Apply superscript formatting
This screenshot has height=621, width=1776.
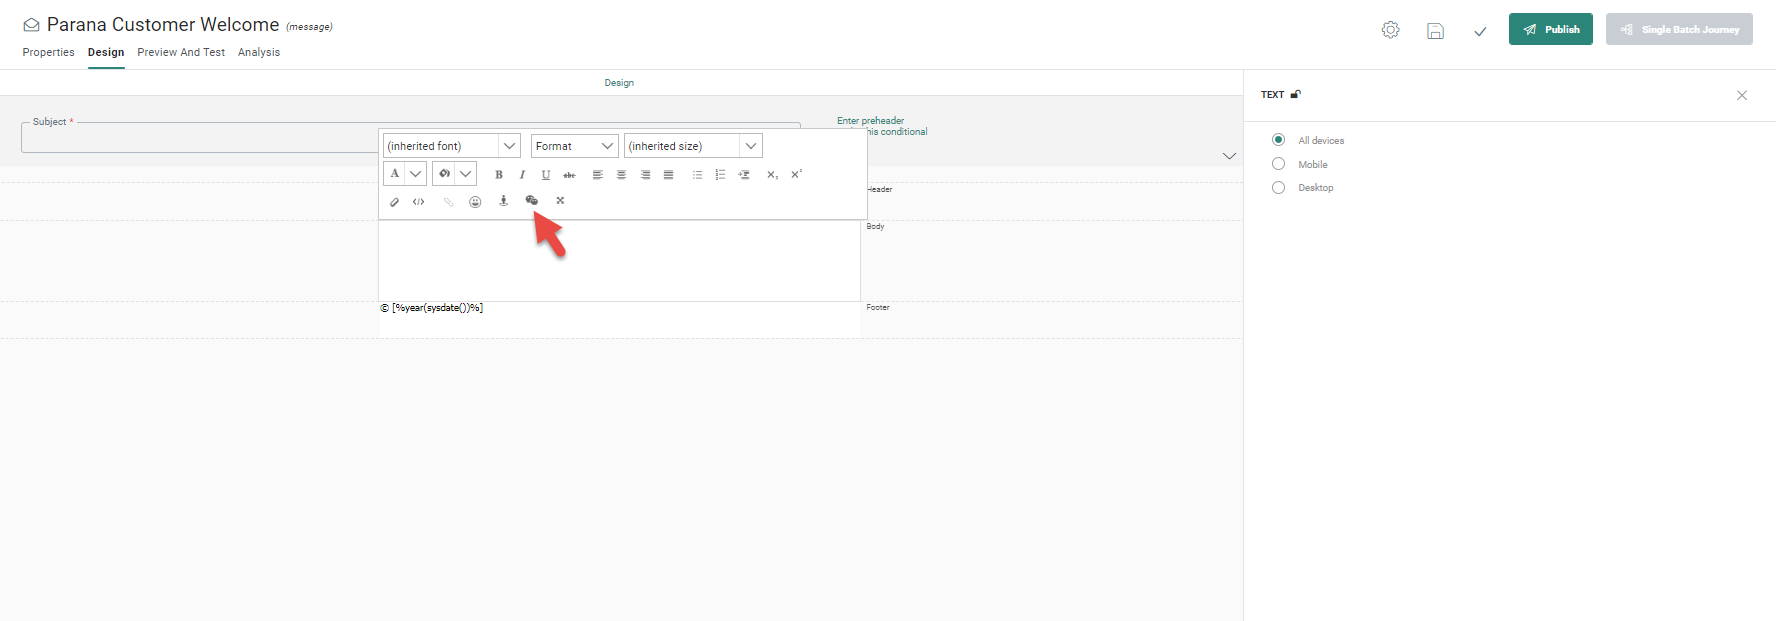pyautogui.click(x=796, y=175)
